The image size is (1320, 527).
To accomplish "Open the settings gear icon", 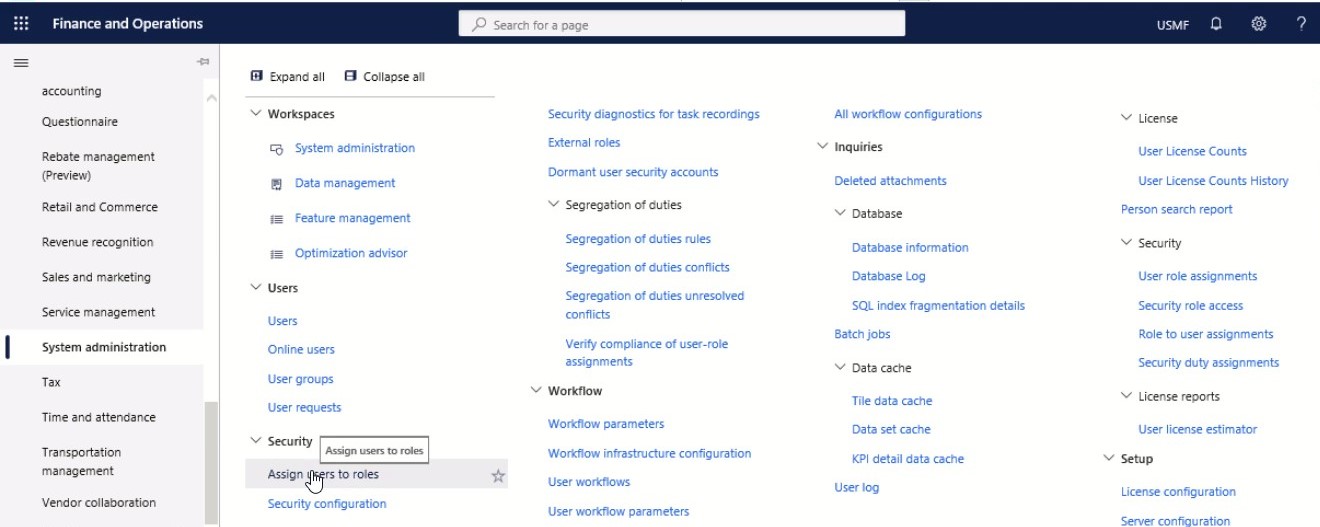I will [x=1259, y=24].
